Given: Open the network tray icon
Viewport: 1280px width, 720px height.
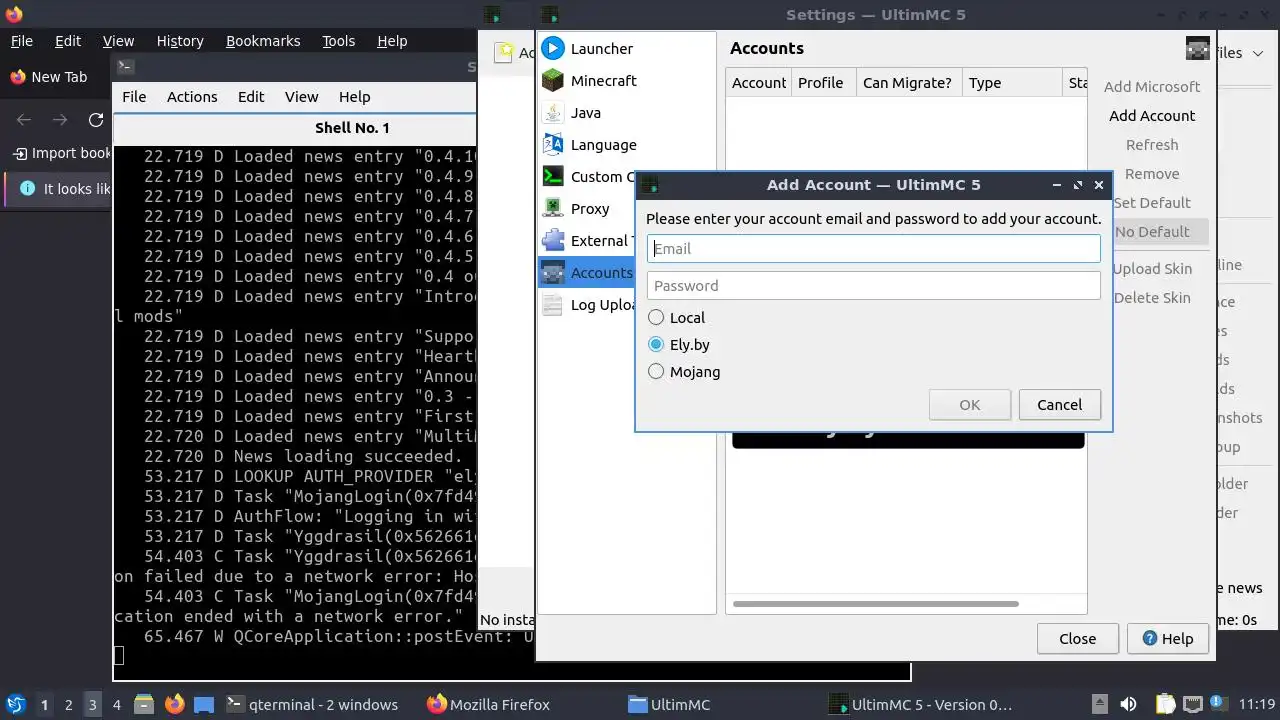Looking at the screenshot, I should click(1193, 704).
